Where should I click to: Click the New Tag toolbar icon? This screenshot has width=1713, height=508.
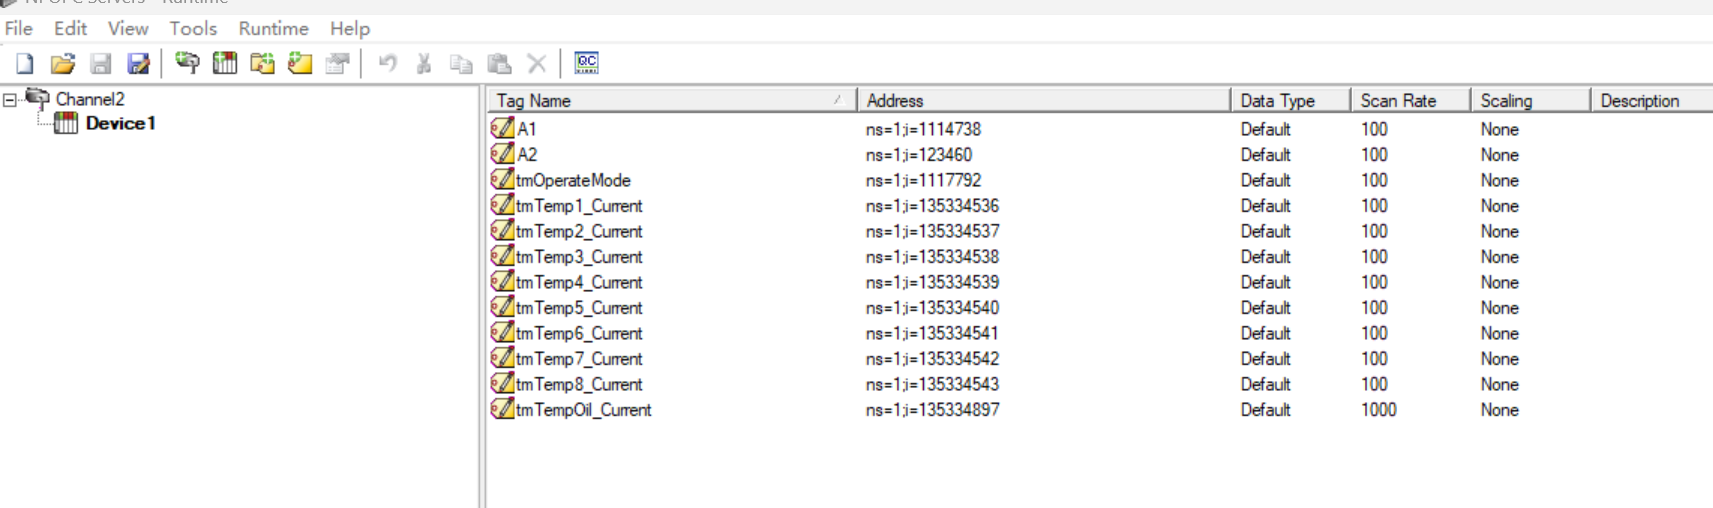[x=300, y=63]
